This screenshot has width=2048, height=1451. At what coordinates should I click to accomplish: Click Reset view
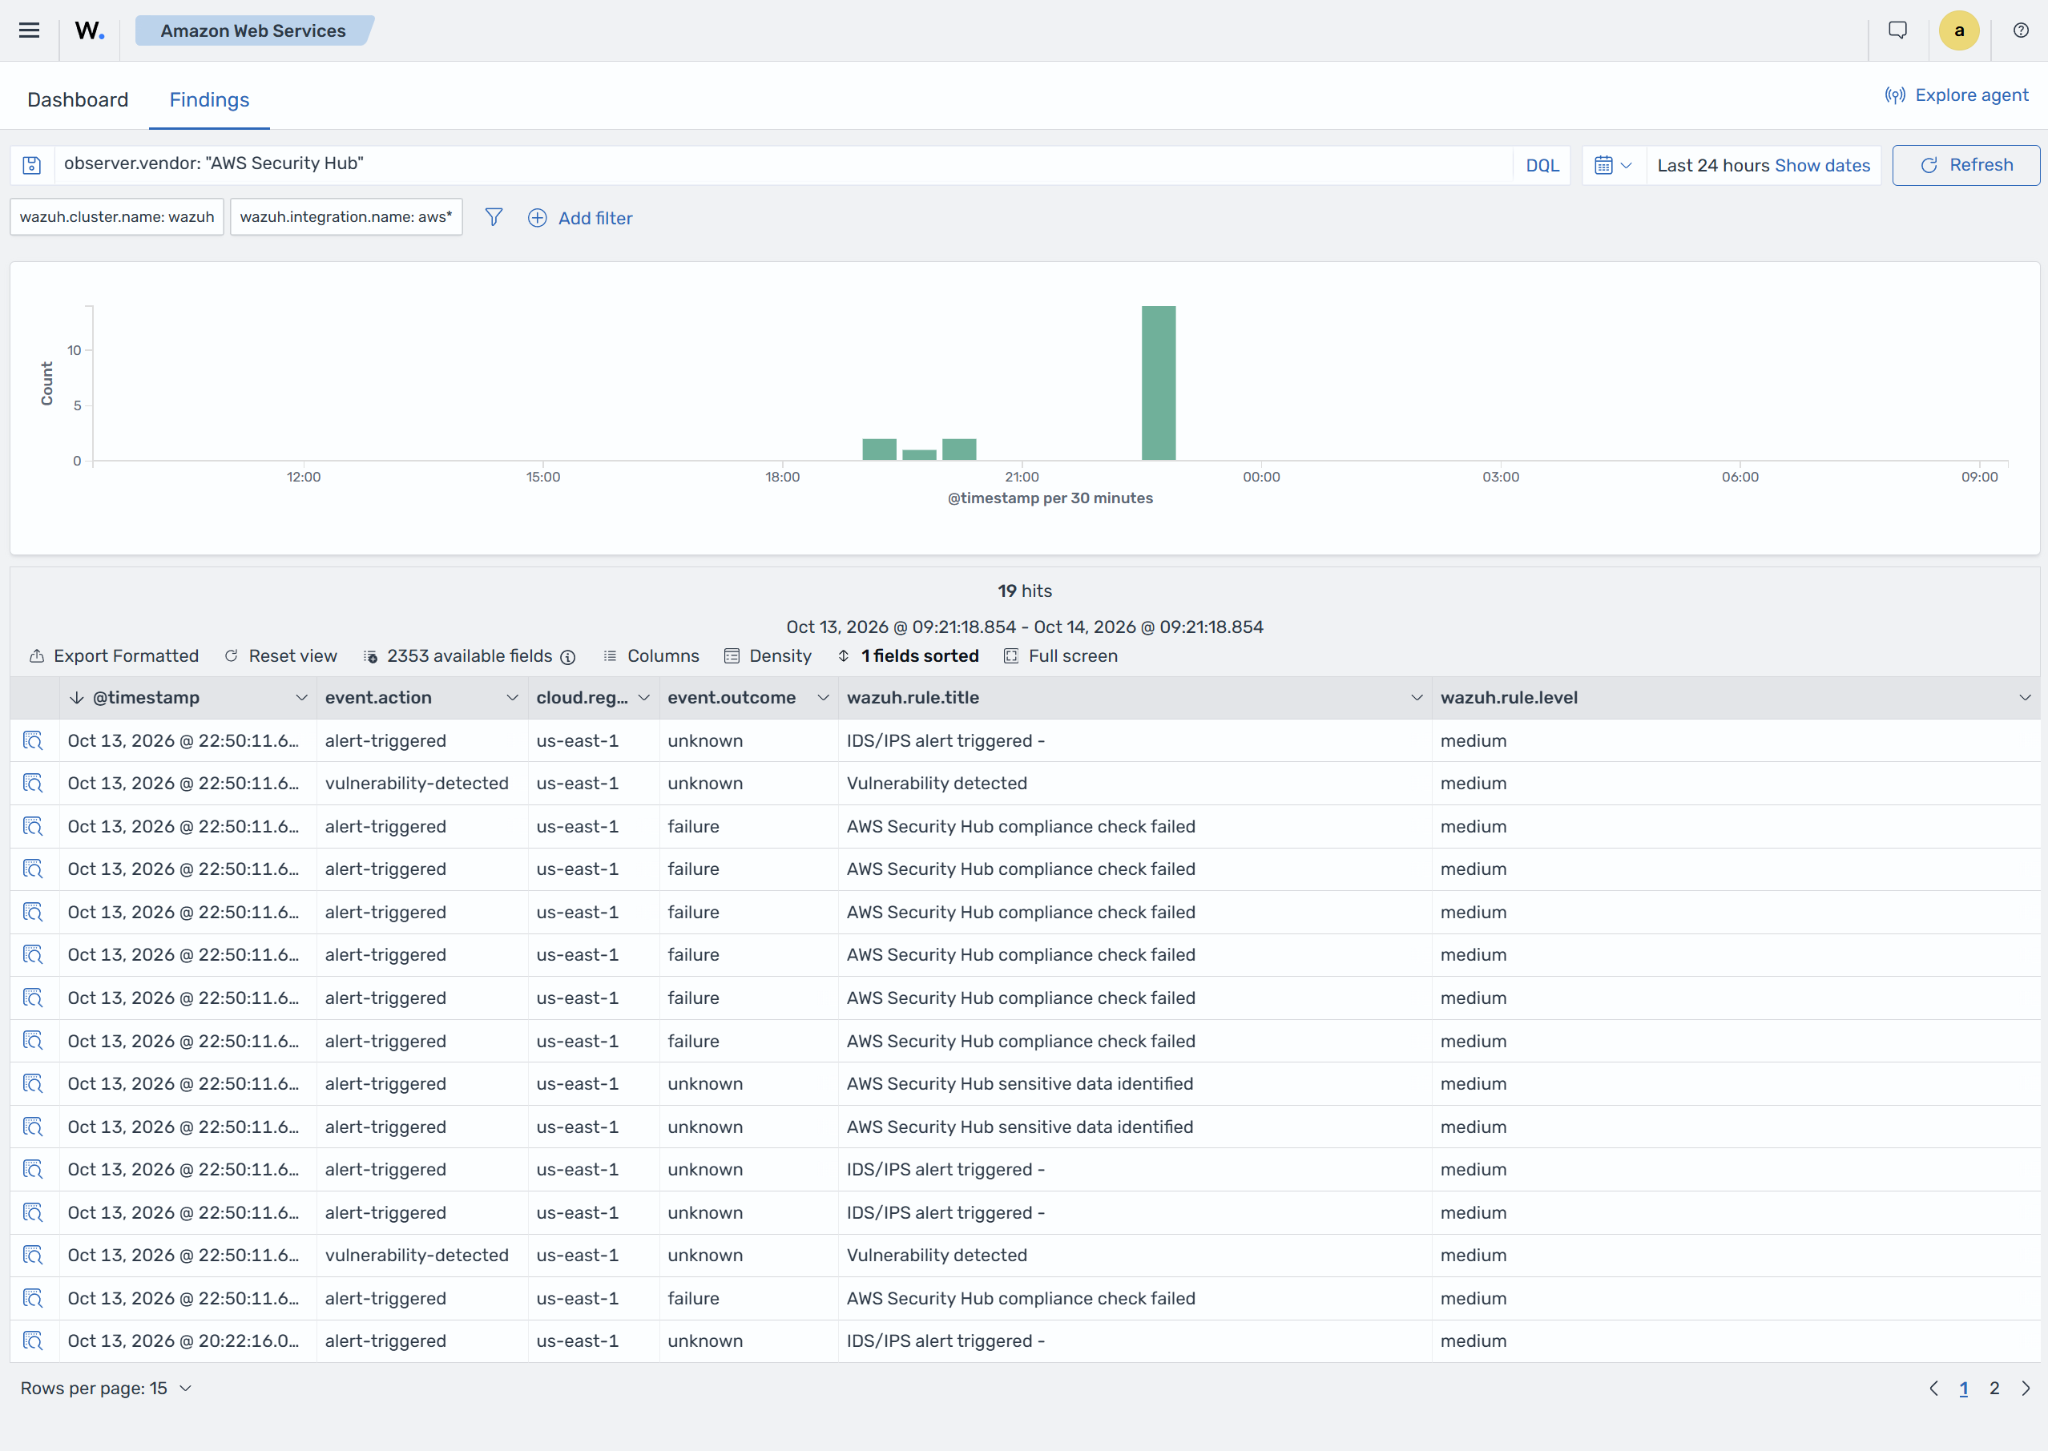pos(281,656)
